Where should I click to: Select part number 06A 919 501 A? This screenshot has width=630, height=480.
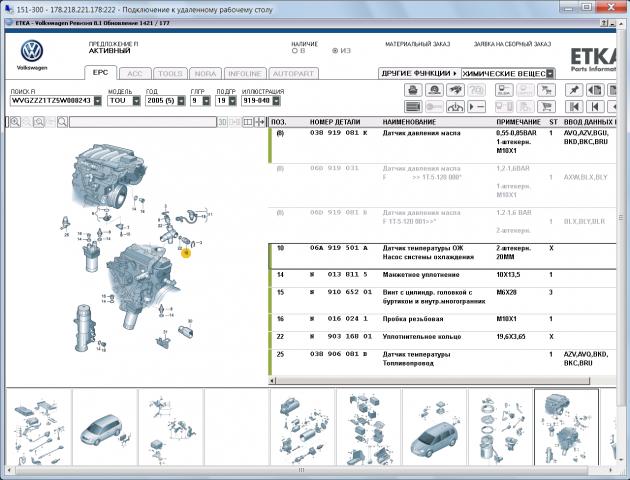339,248
